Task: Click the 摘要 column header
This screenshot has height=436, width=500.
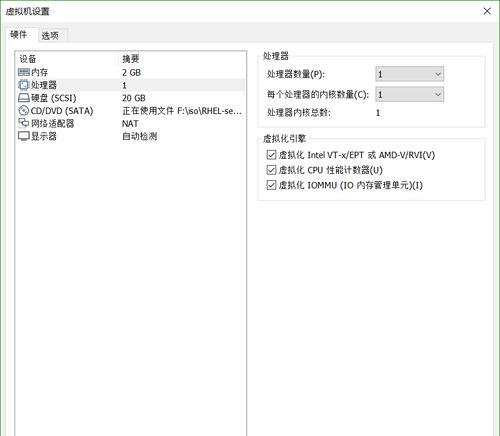Action: click(130, 59)
